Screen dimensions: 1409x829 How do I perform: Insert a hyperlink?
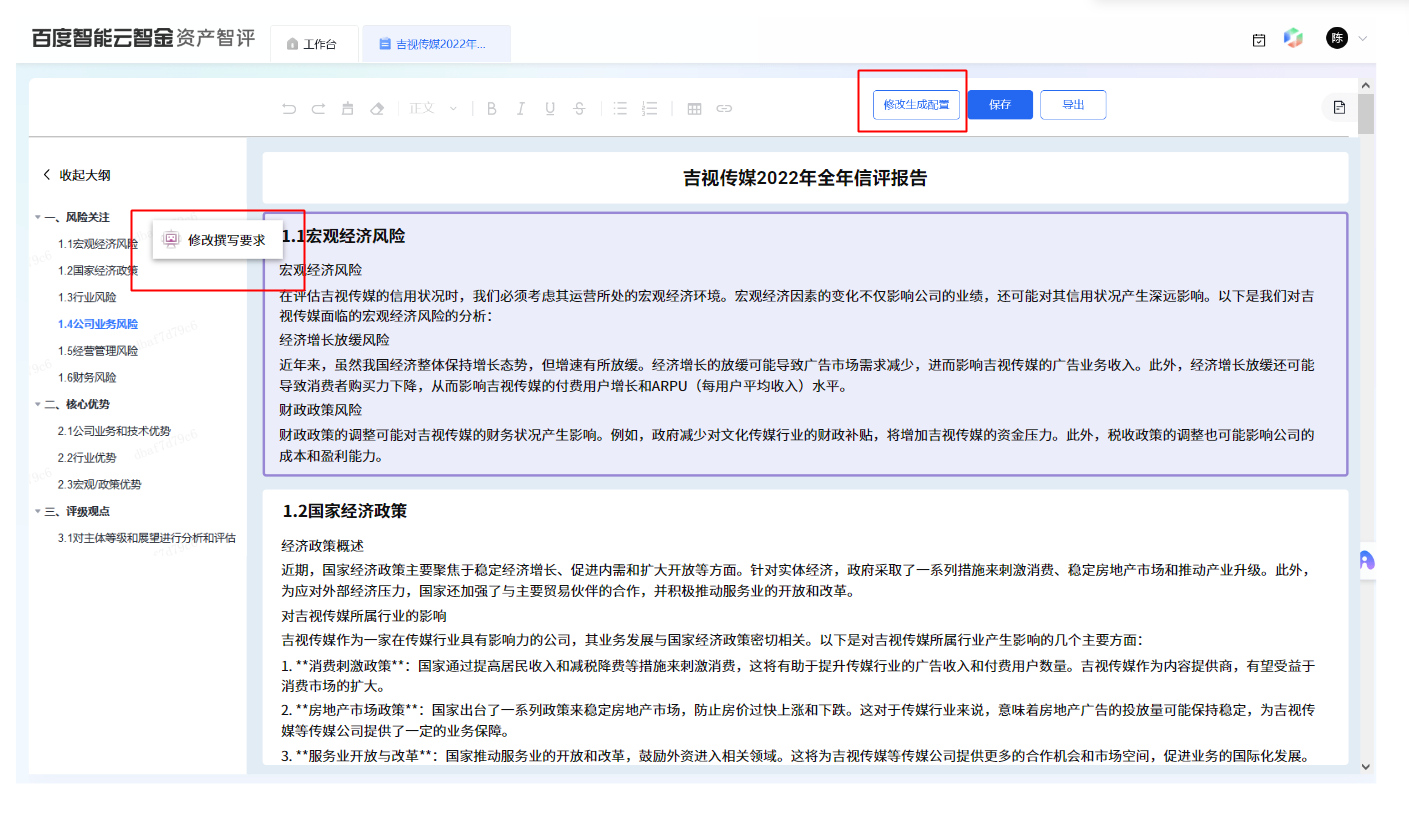[724, 108]
